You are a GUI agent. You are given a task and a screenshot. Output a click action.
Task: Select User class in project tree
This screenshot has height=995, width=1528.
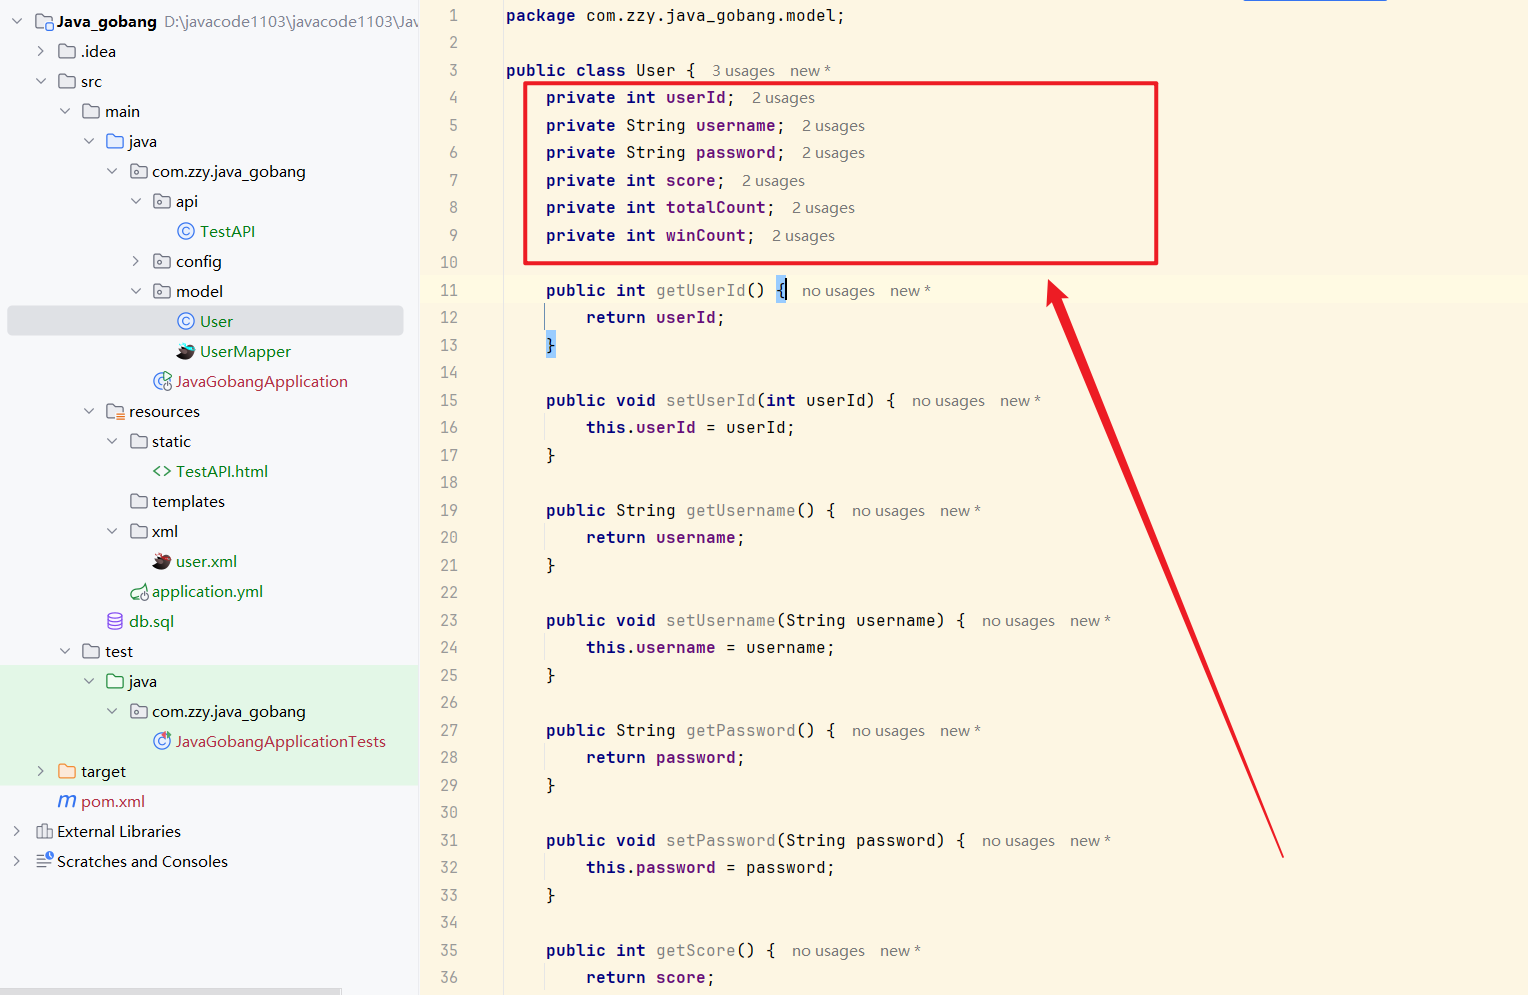pyautogui.click(x=216, y=321)
